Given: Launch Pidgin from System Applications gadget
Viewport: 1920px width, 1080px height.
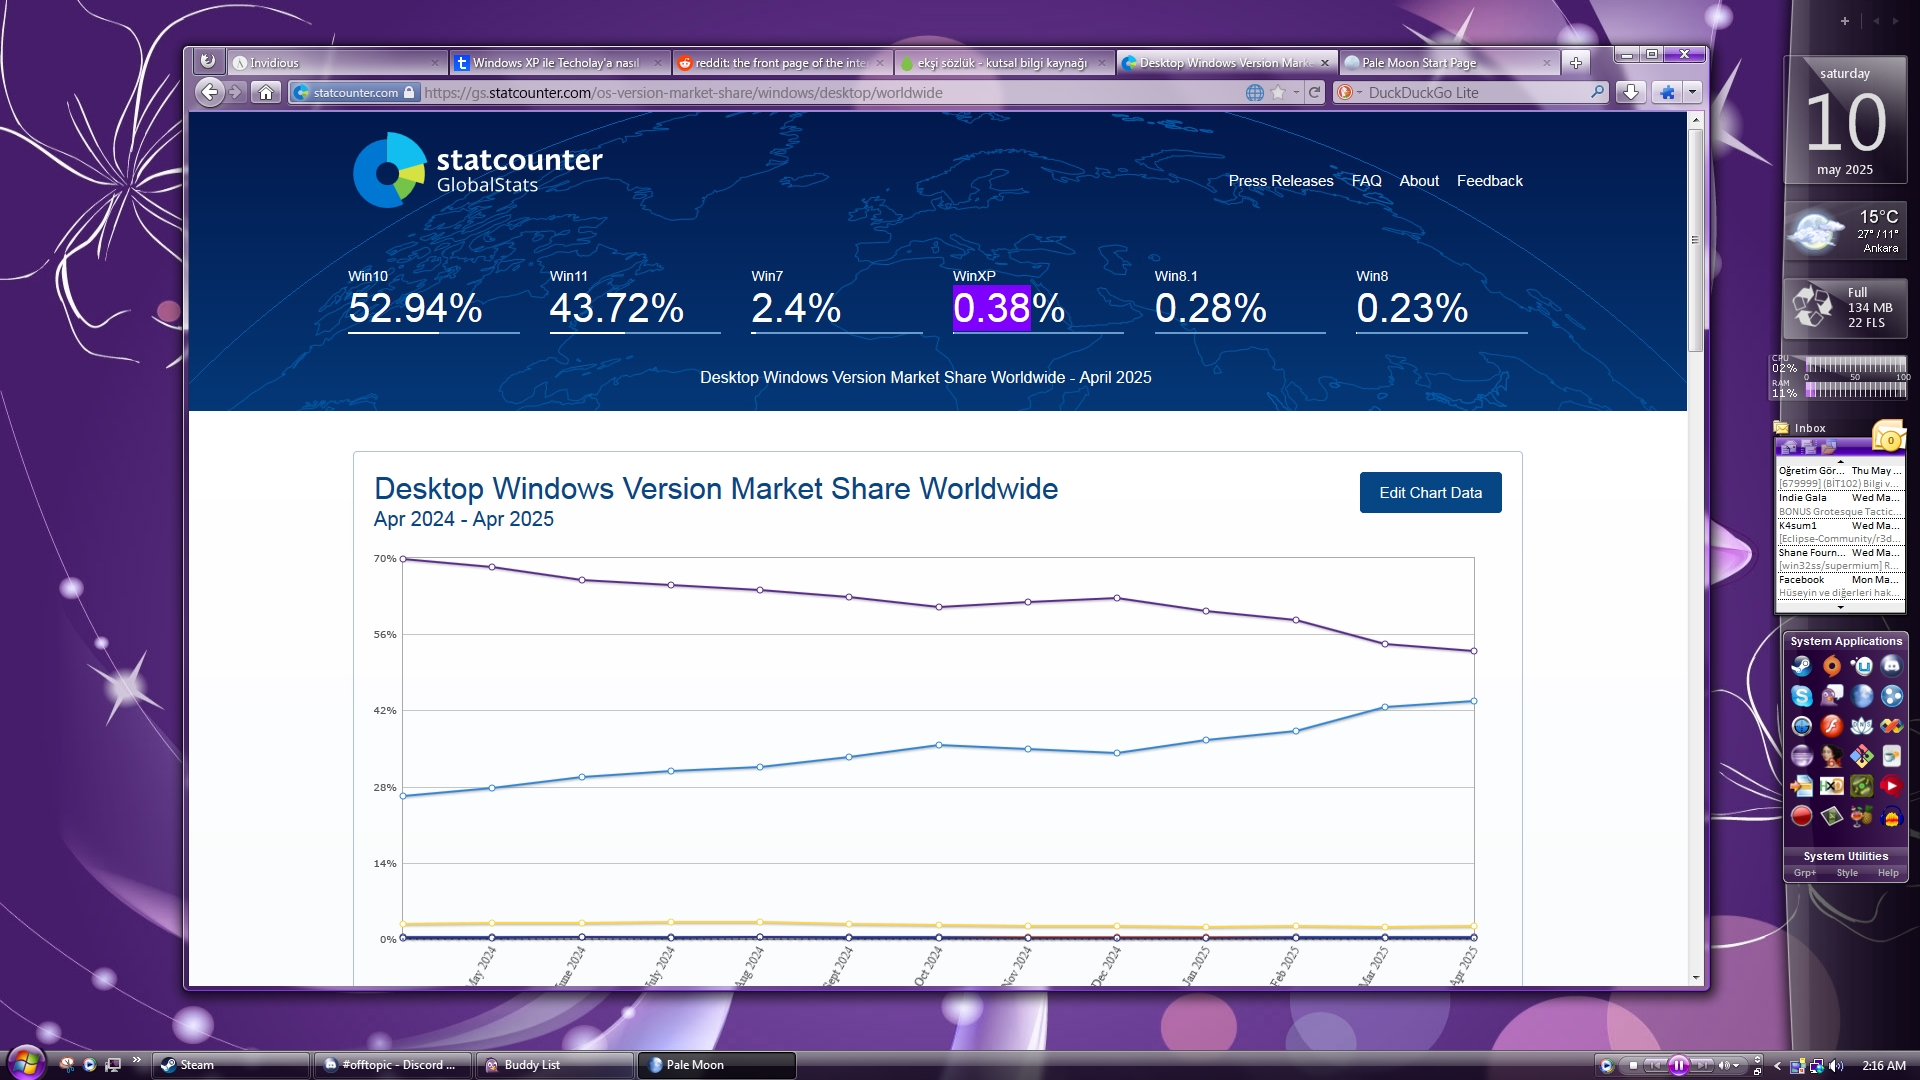Looking at the screenshot, I should click(1831, 696).
